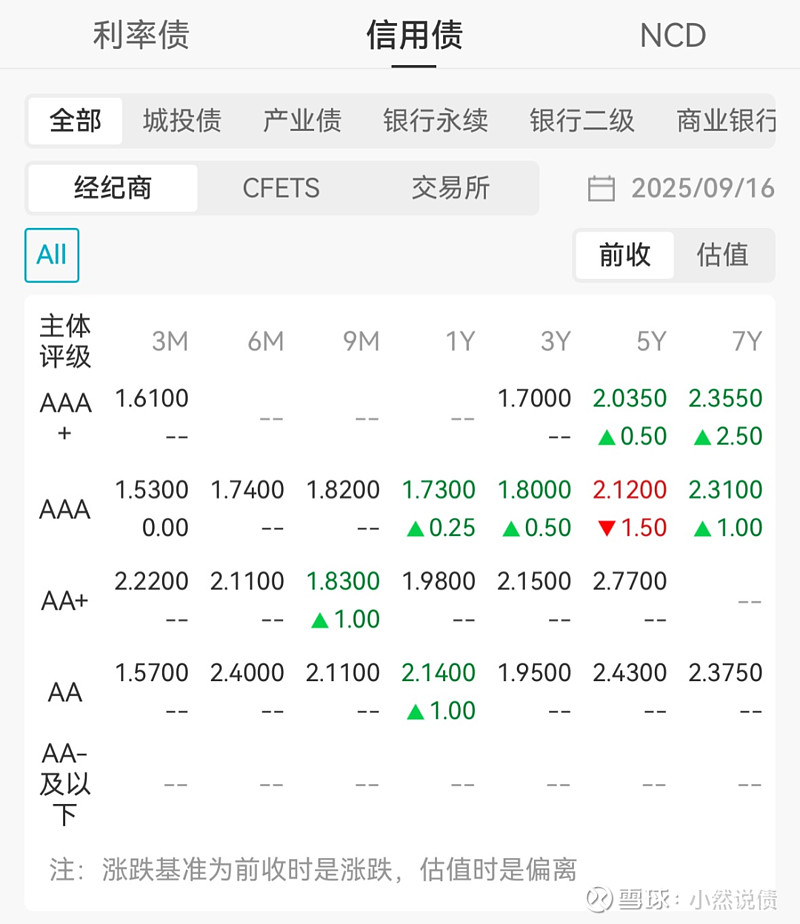Switch to the 利率债 tab

pos(141,35)
